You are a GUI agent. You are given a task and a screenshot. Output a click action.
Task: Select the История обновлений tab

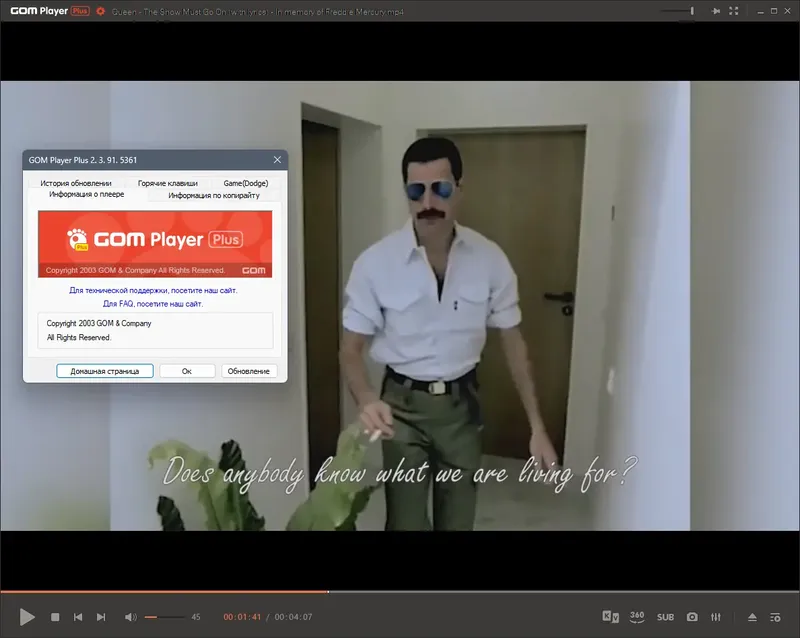(x=77, y=182)
